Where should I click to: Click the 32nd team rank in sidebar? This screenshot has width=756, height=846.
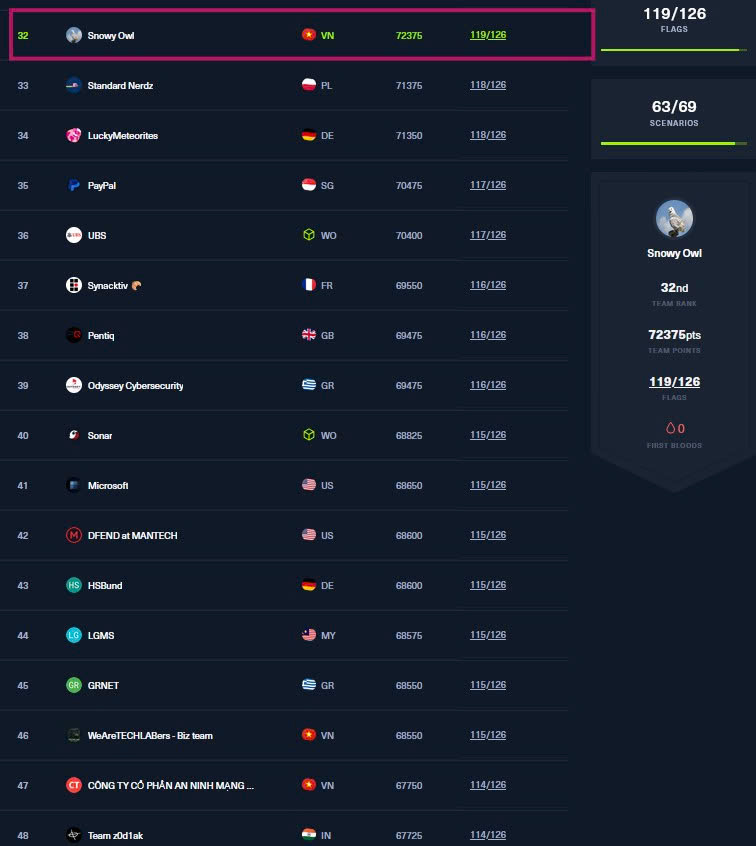(x=675, y=288)
